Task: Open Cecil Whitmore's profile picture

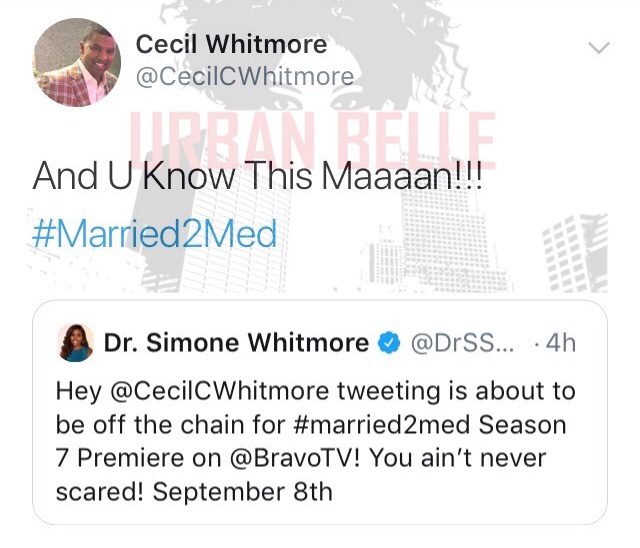Action: pyautogui.click(x=76, y=62)
